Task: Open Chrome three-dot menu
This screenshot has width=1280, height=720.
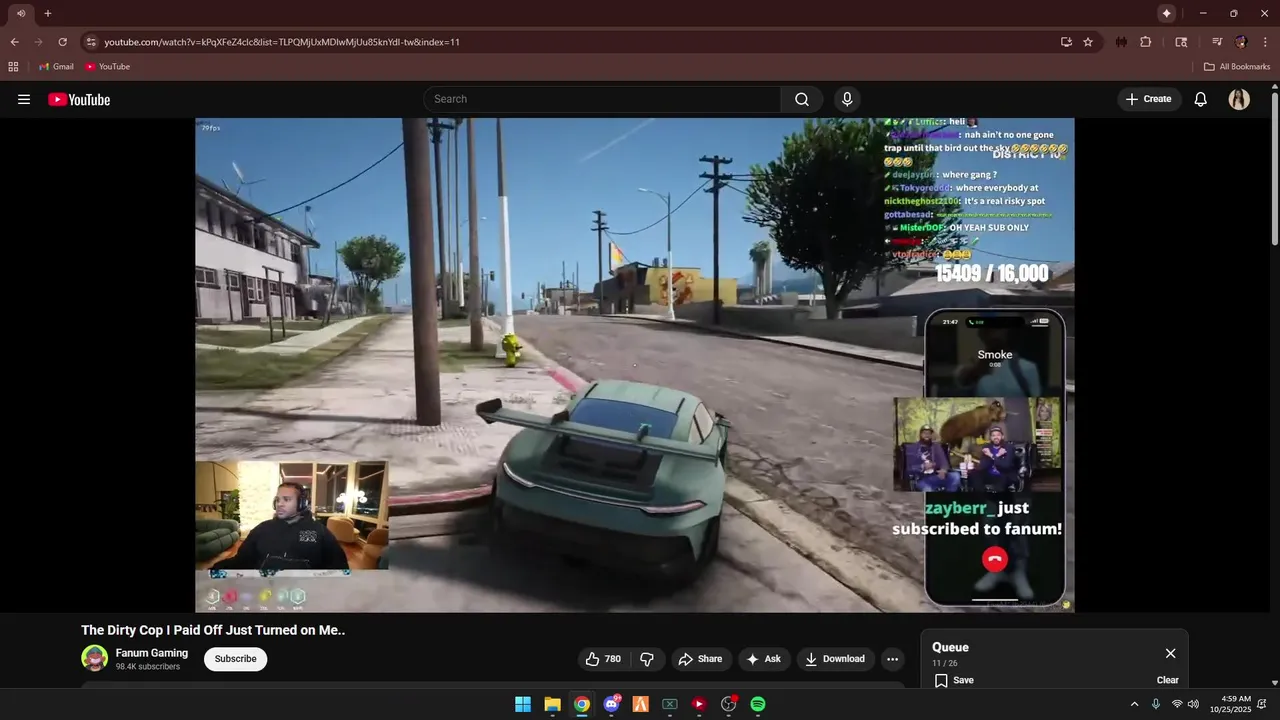Action: coord(1265,42)
